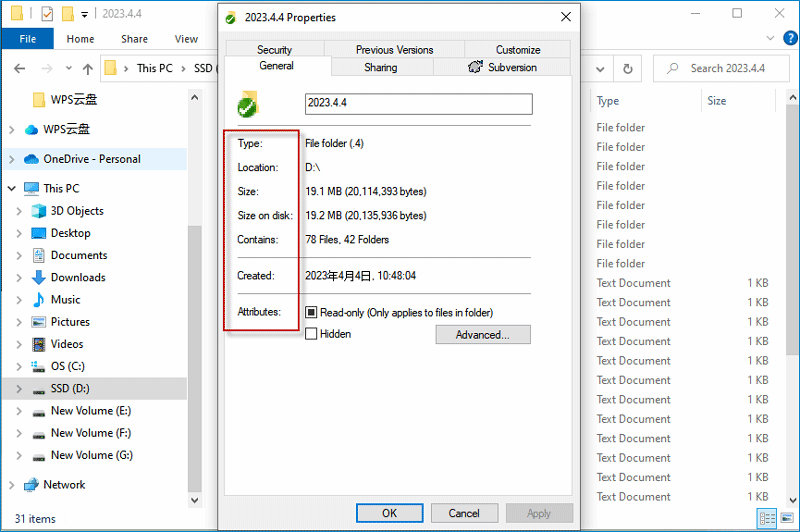Open the recent locations dropdown arrow
This screenshot has height=532, width=800.
(68, 68)
